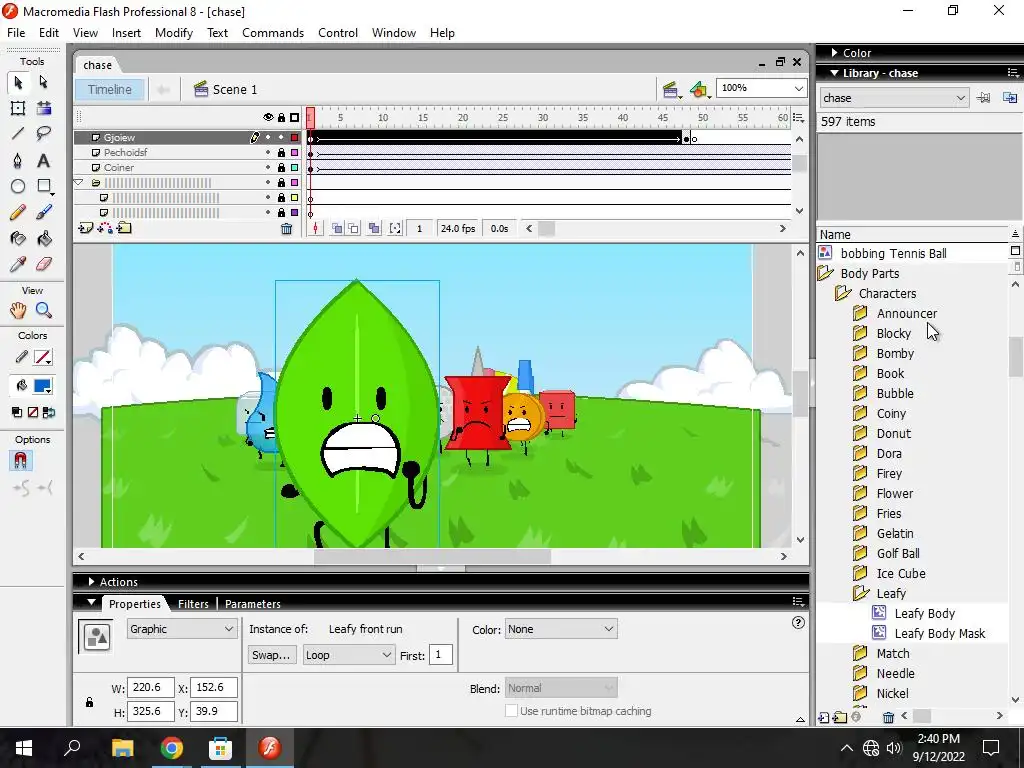
Task: Select the Eyedropper tool
Action: [x=18, y=265]
